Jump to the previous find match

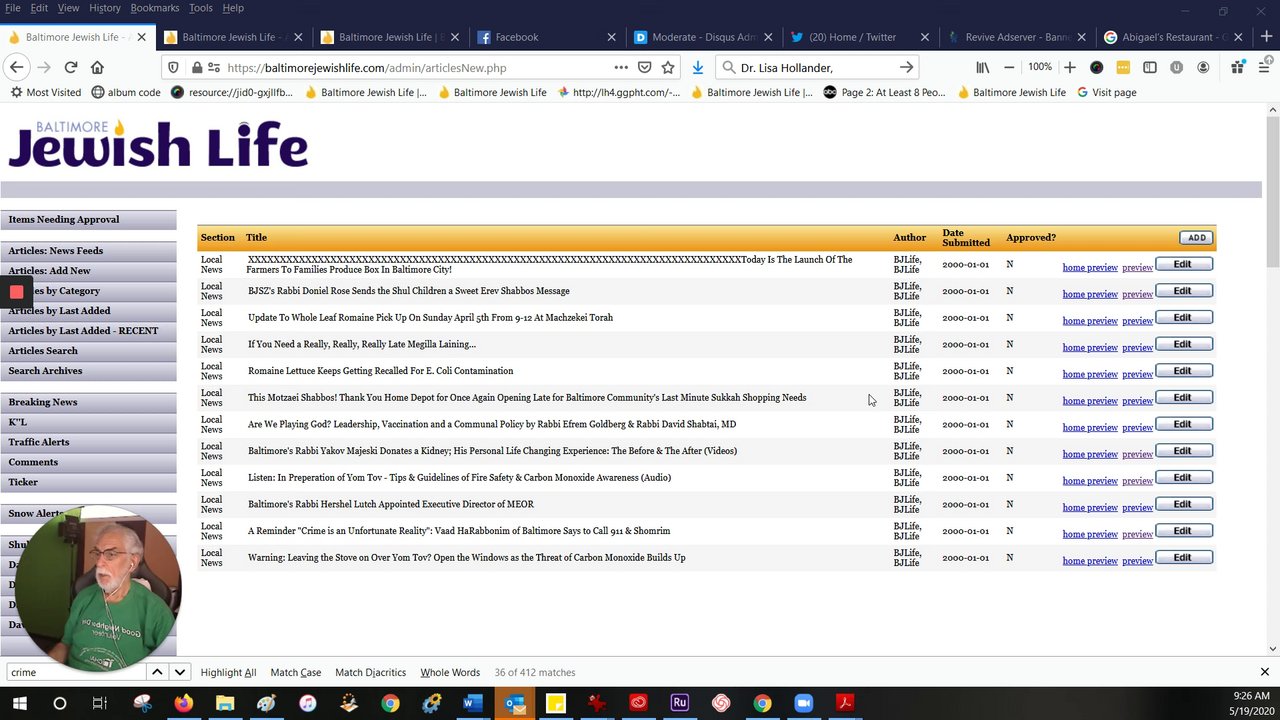point(157,672)
